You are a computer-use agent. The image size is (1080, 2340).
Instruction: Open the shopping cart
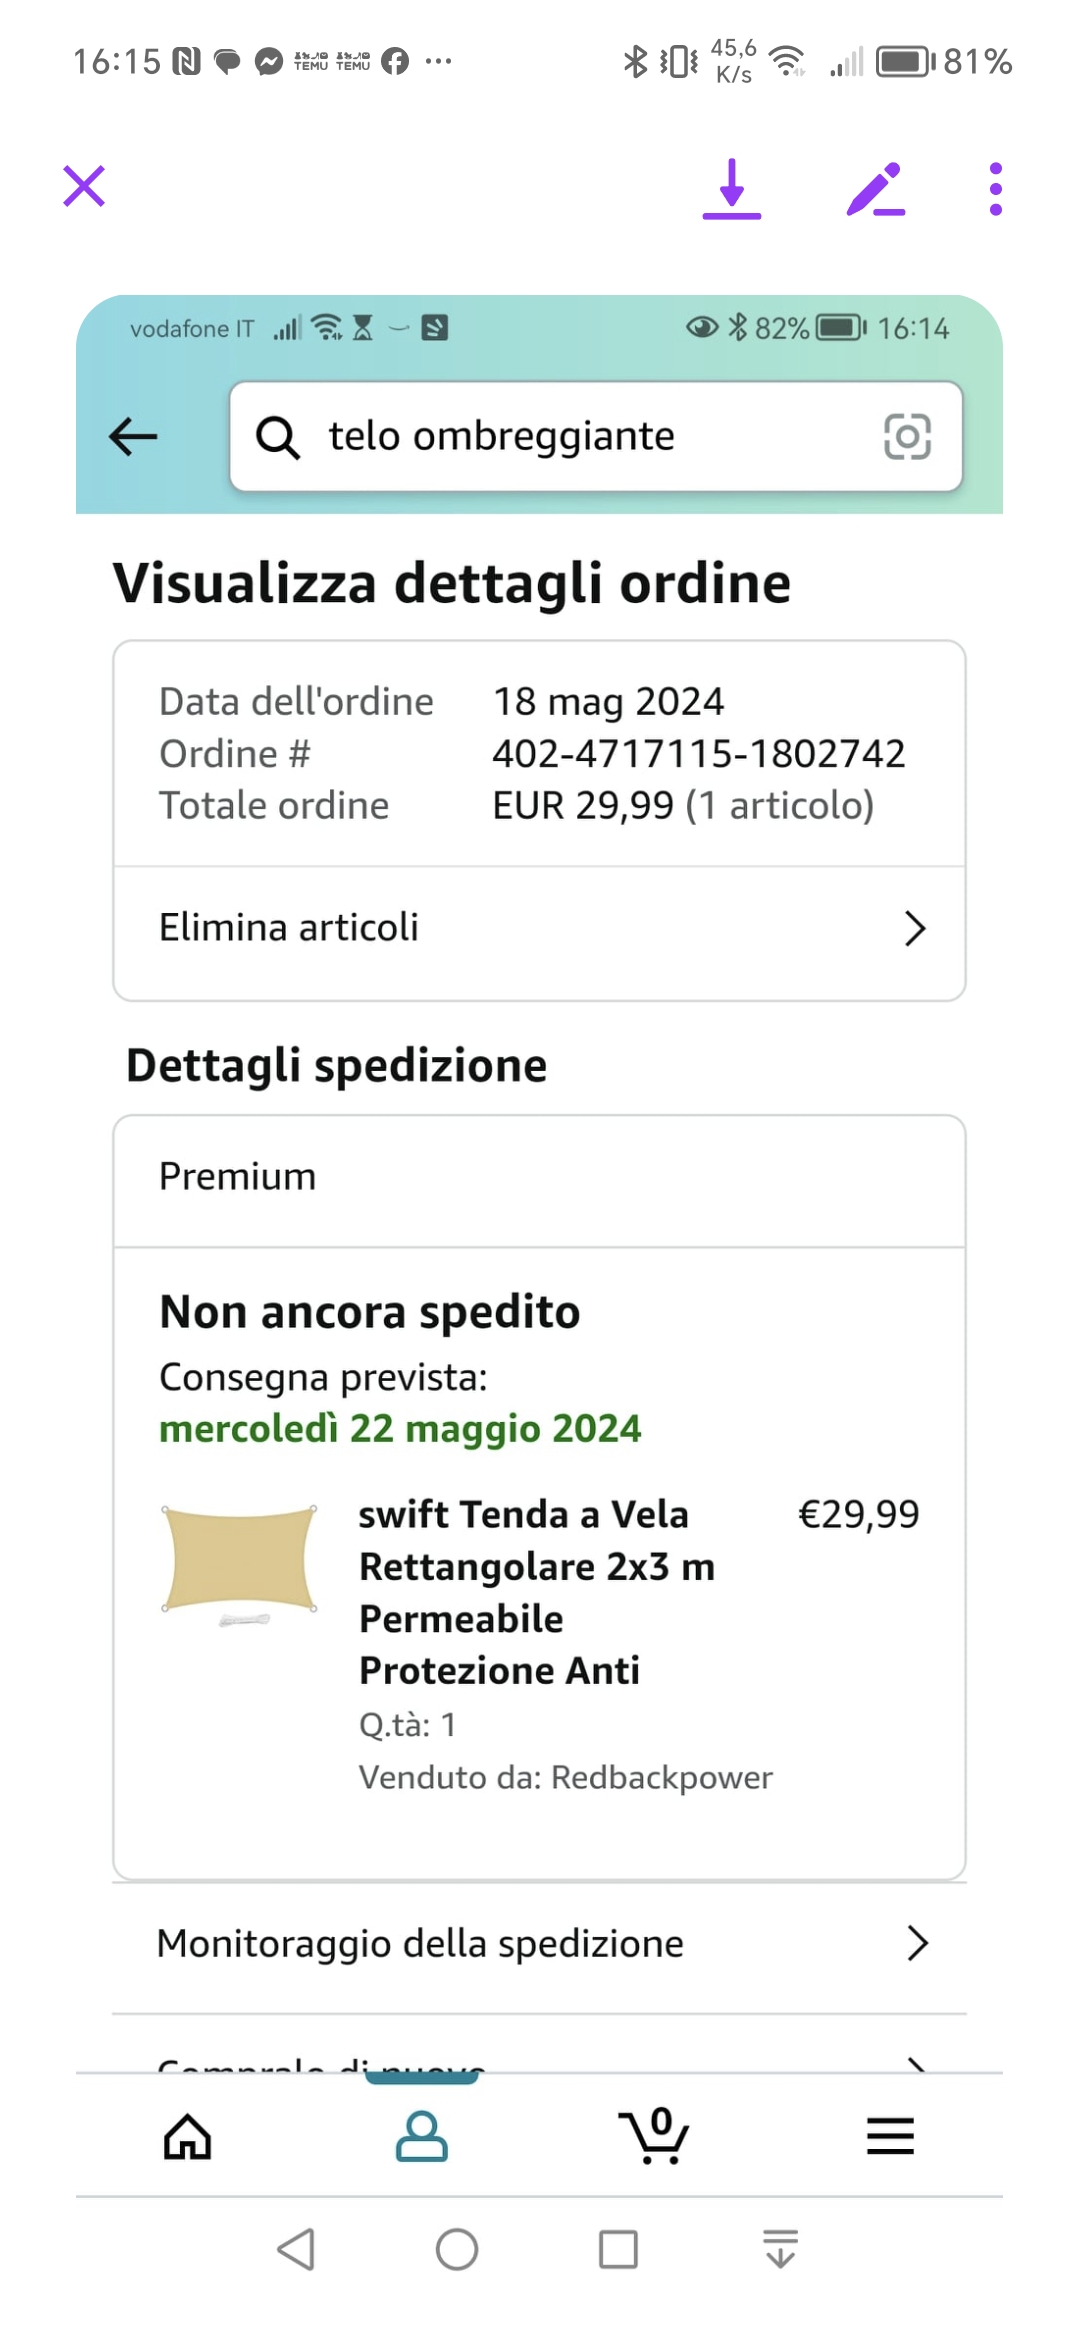coord(655,2137)
